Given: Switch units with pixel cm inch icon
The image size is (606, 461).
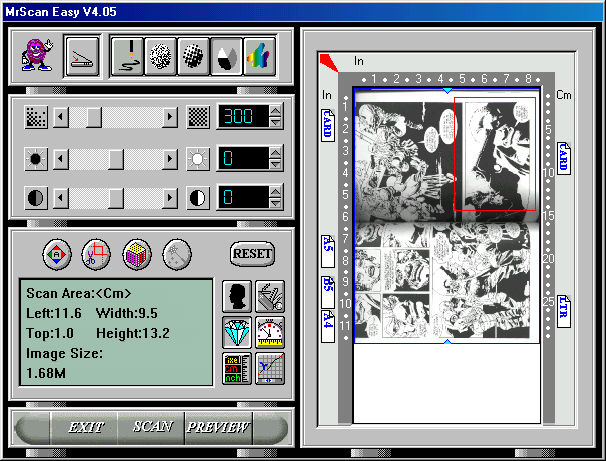Looking at the screenshot, I should pos(237,369).
